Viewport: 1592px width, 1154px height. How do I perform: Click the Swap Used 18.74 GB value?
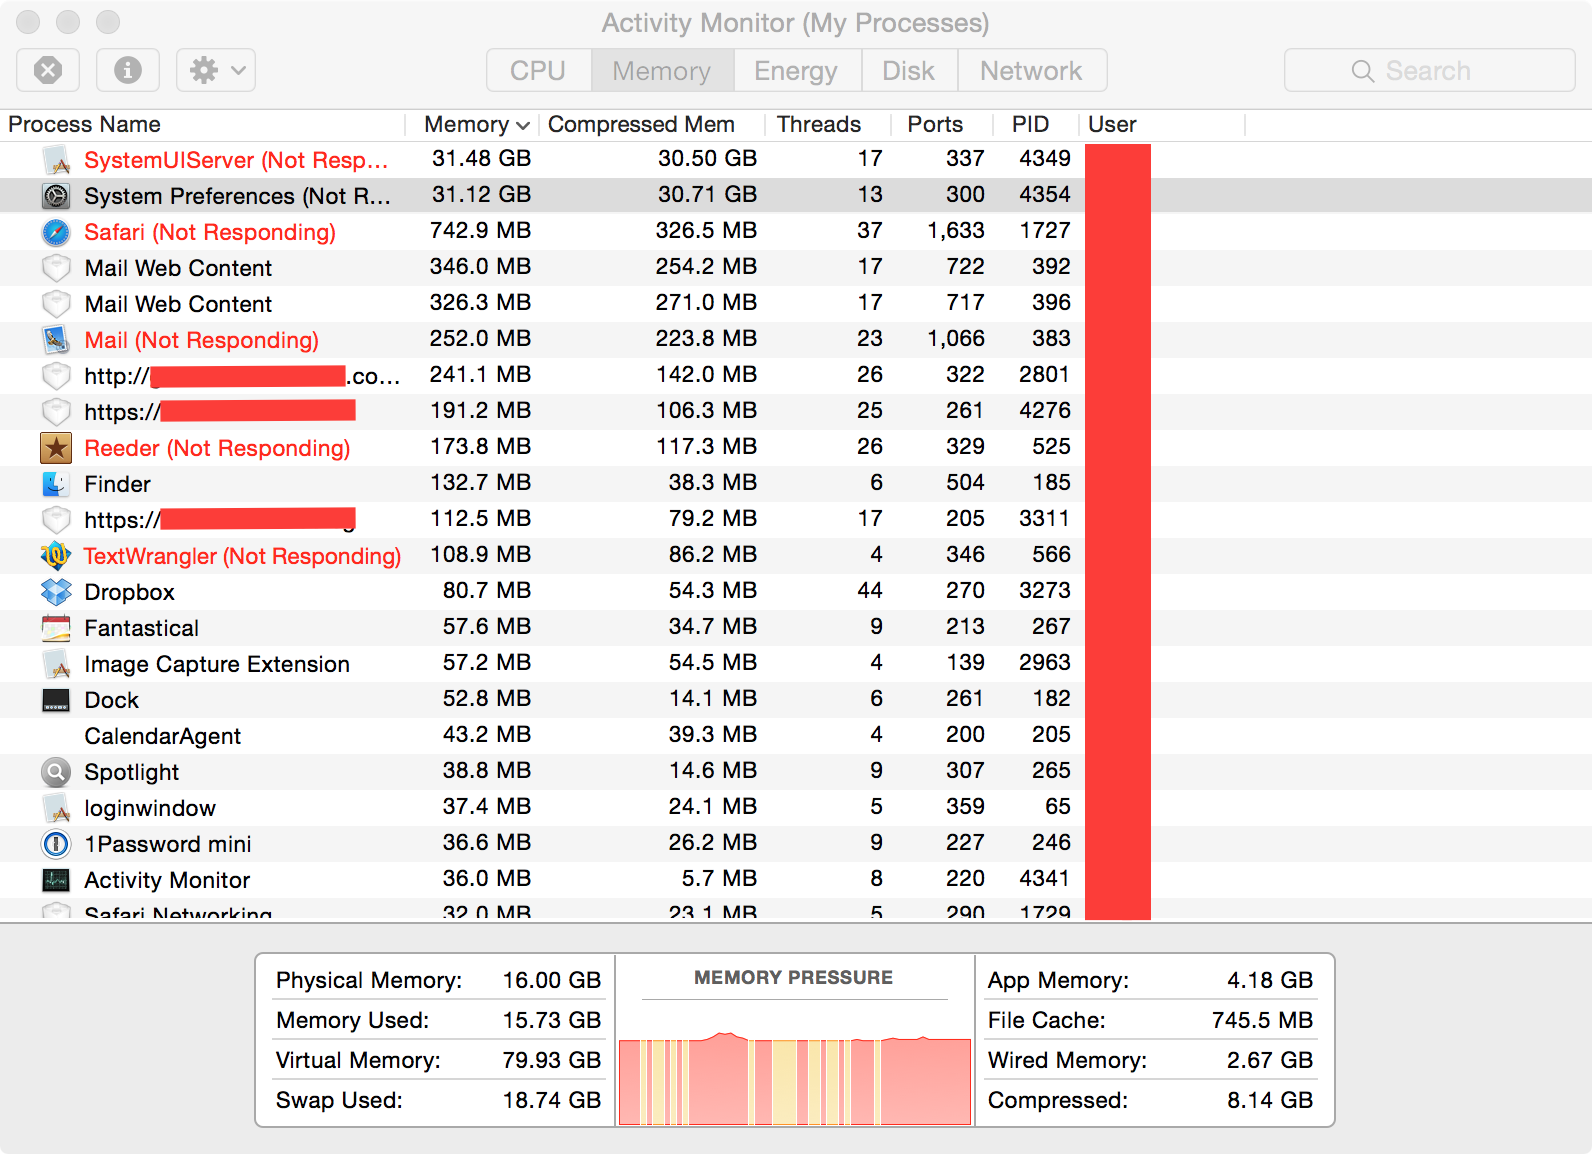pyautogui.click(x=552, y=1100)
